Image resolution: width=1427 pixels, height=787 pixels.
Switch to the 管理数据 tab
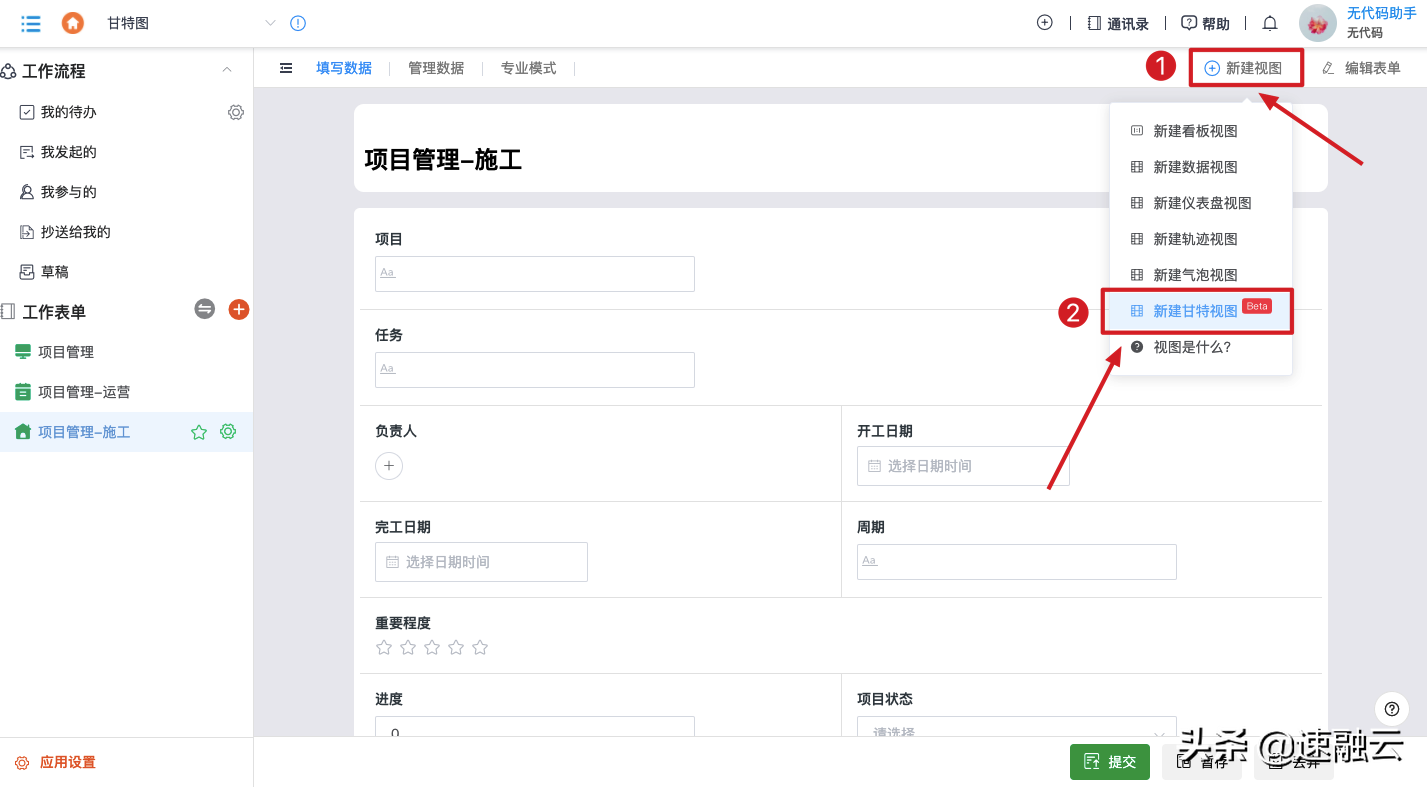[435, 68]
